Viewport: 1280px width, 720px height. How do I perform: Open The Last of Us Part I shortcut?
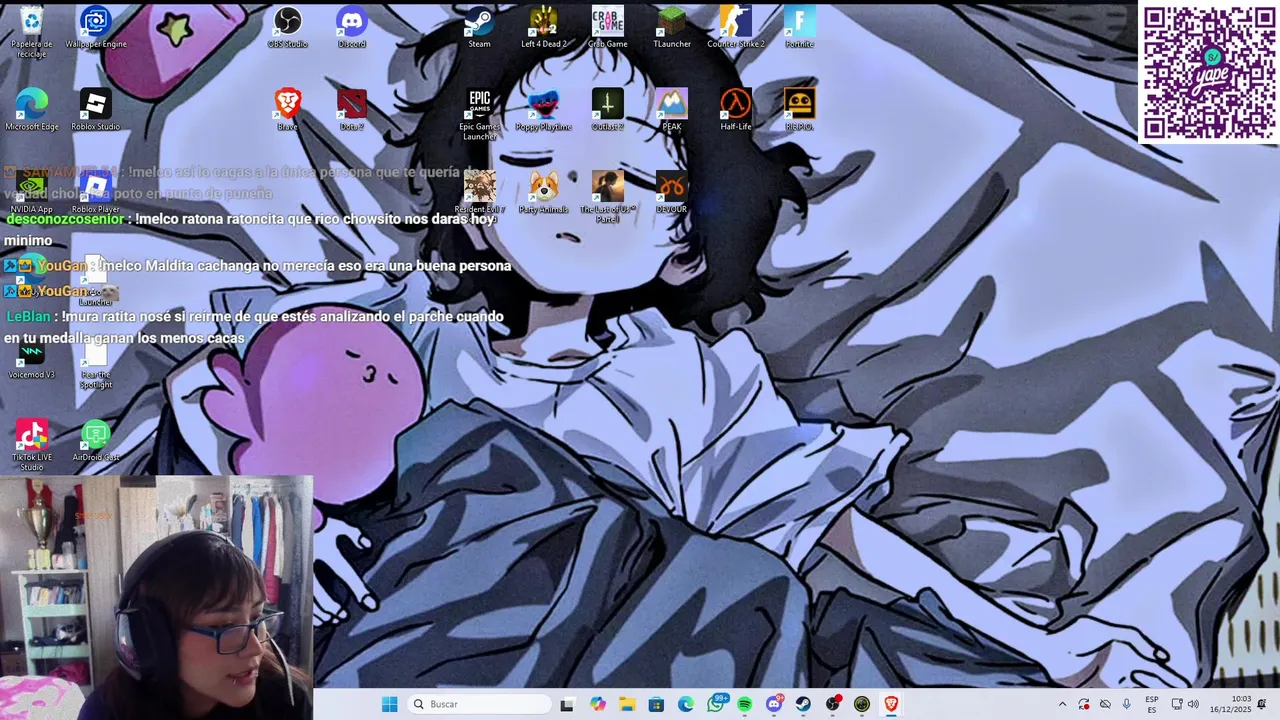608,197
